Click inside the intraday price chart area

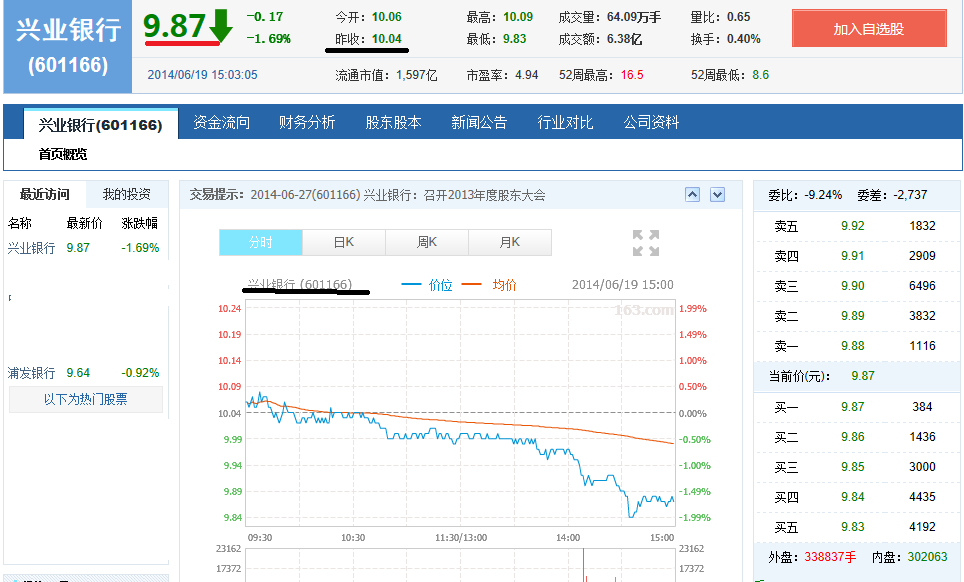[x=460, y=413]
